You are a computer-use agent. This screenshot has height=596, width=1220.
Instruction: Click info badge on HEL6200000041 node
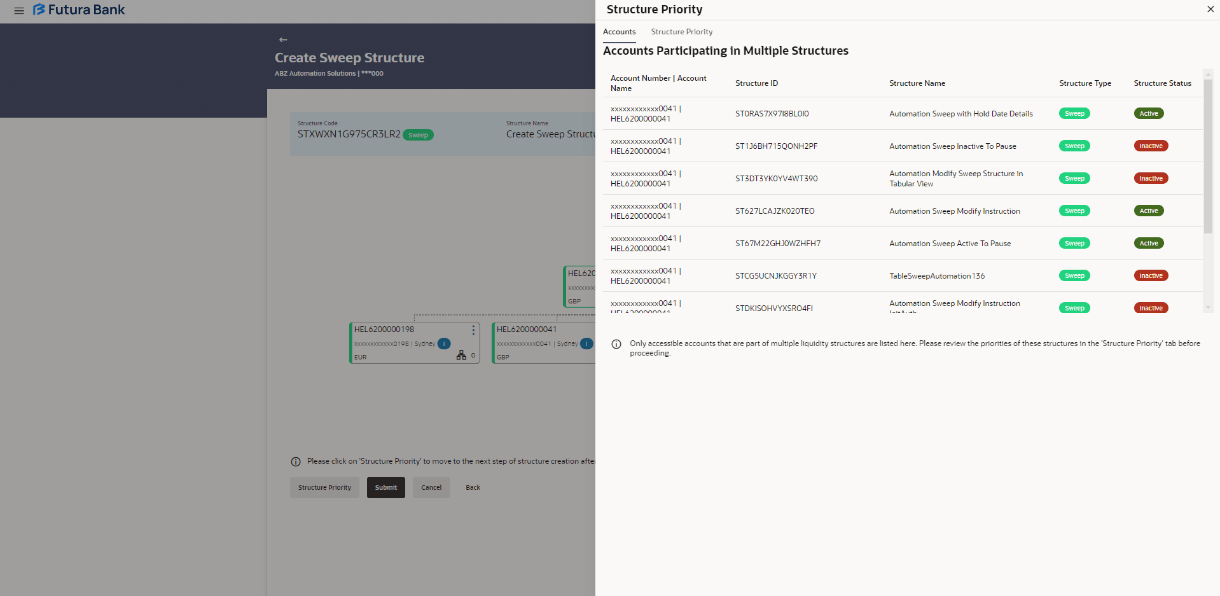(x=587, y=343)
